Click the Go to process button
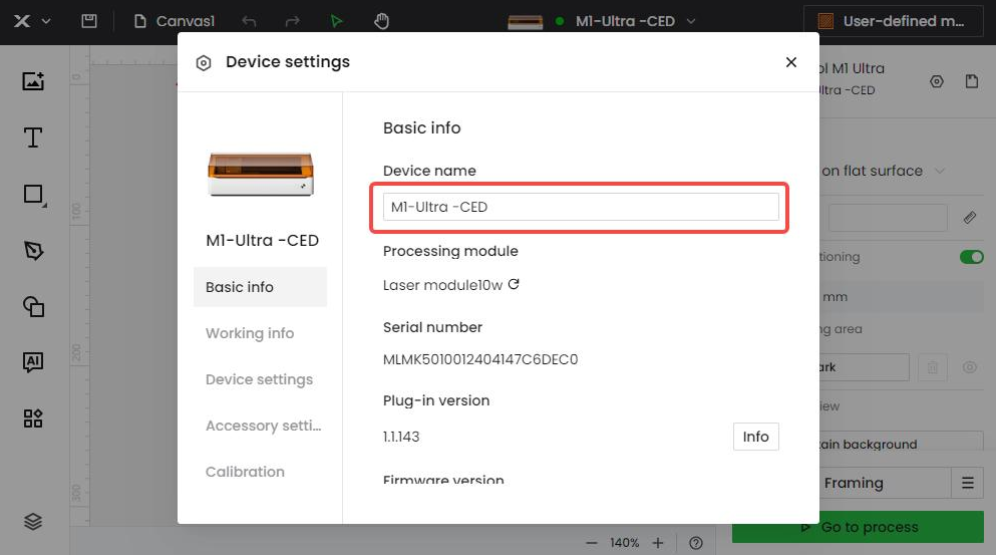The height and width of the screenshot is (555, 996). (x=858, y=527)
